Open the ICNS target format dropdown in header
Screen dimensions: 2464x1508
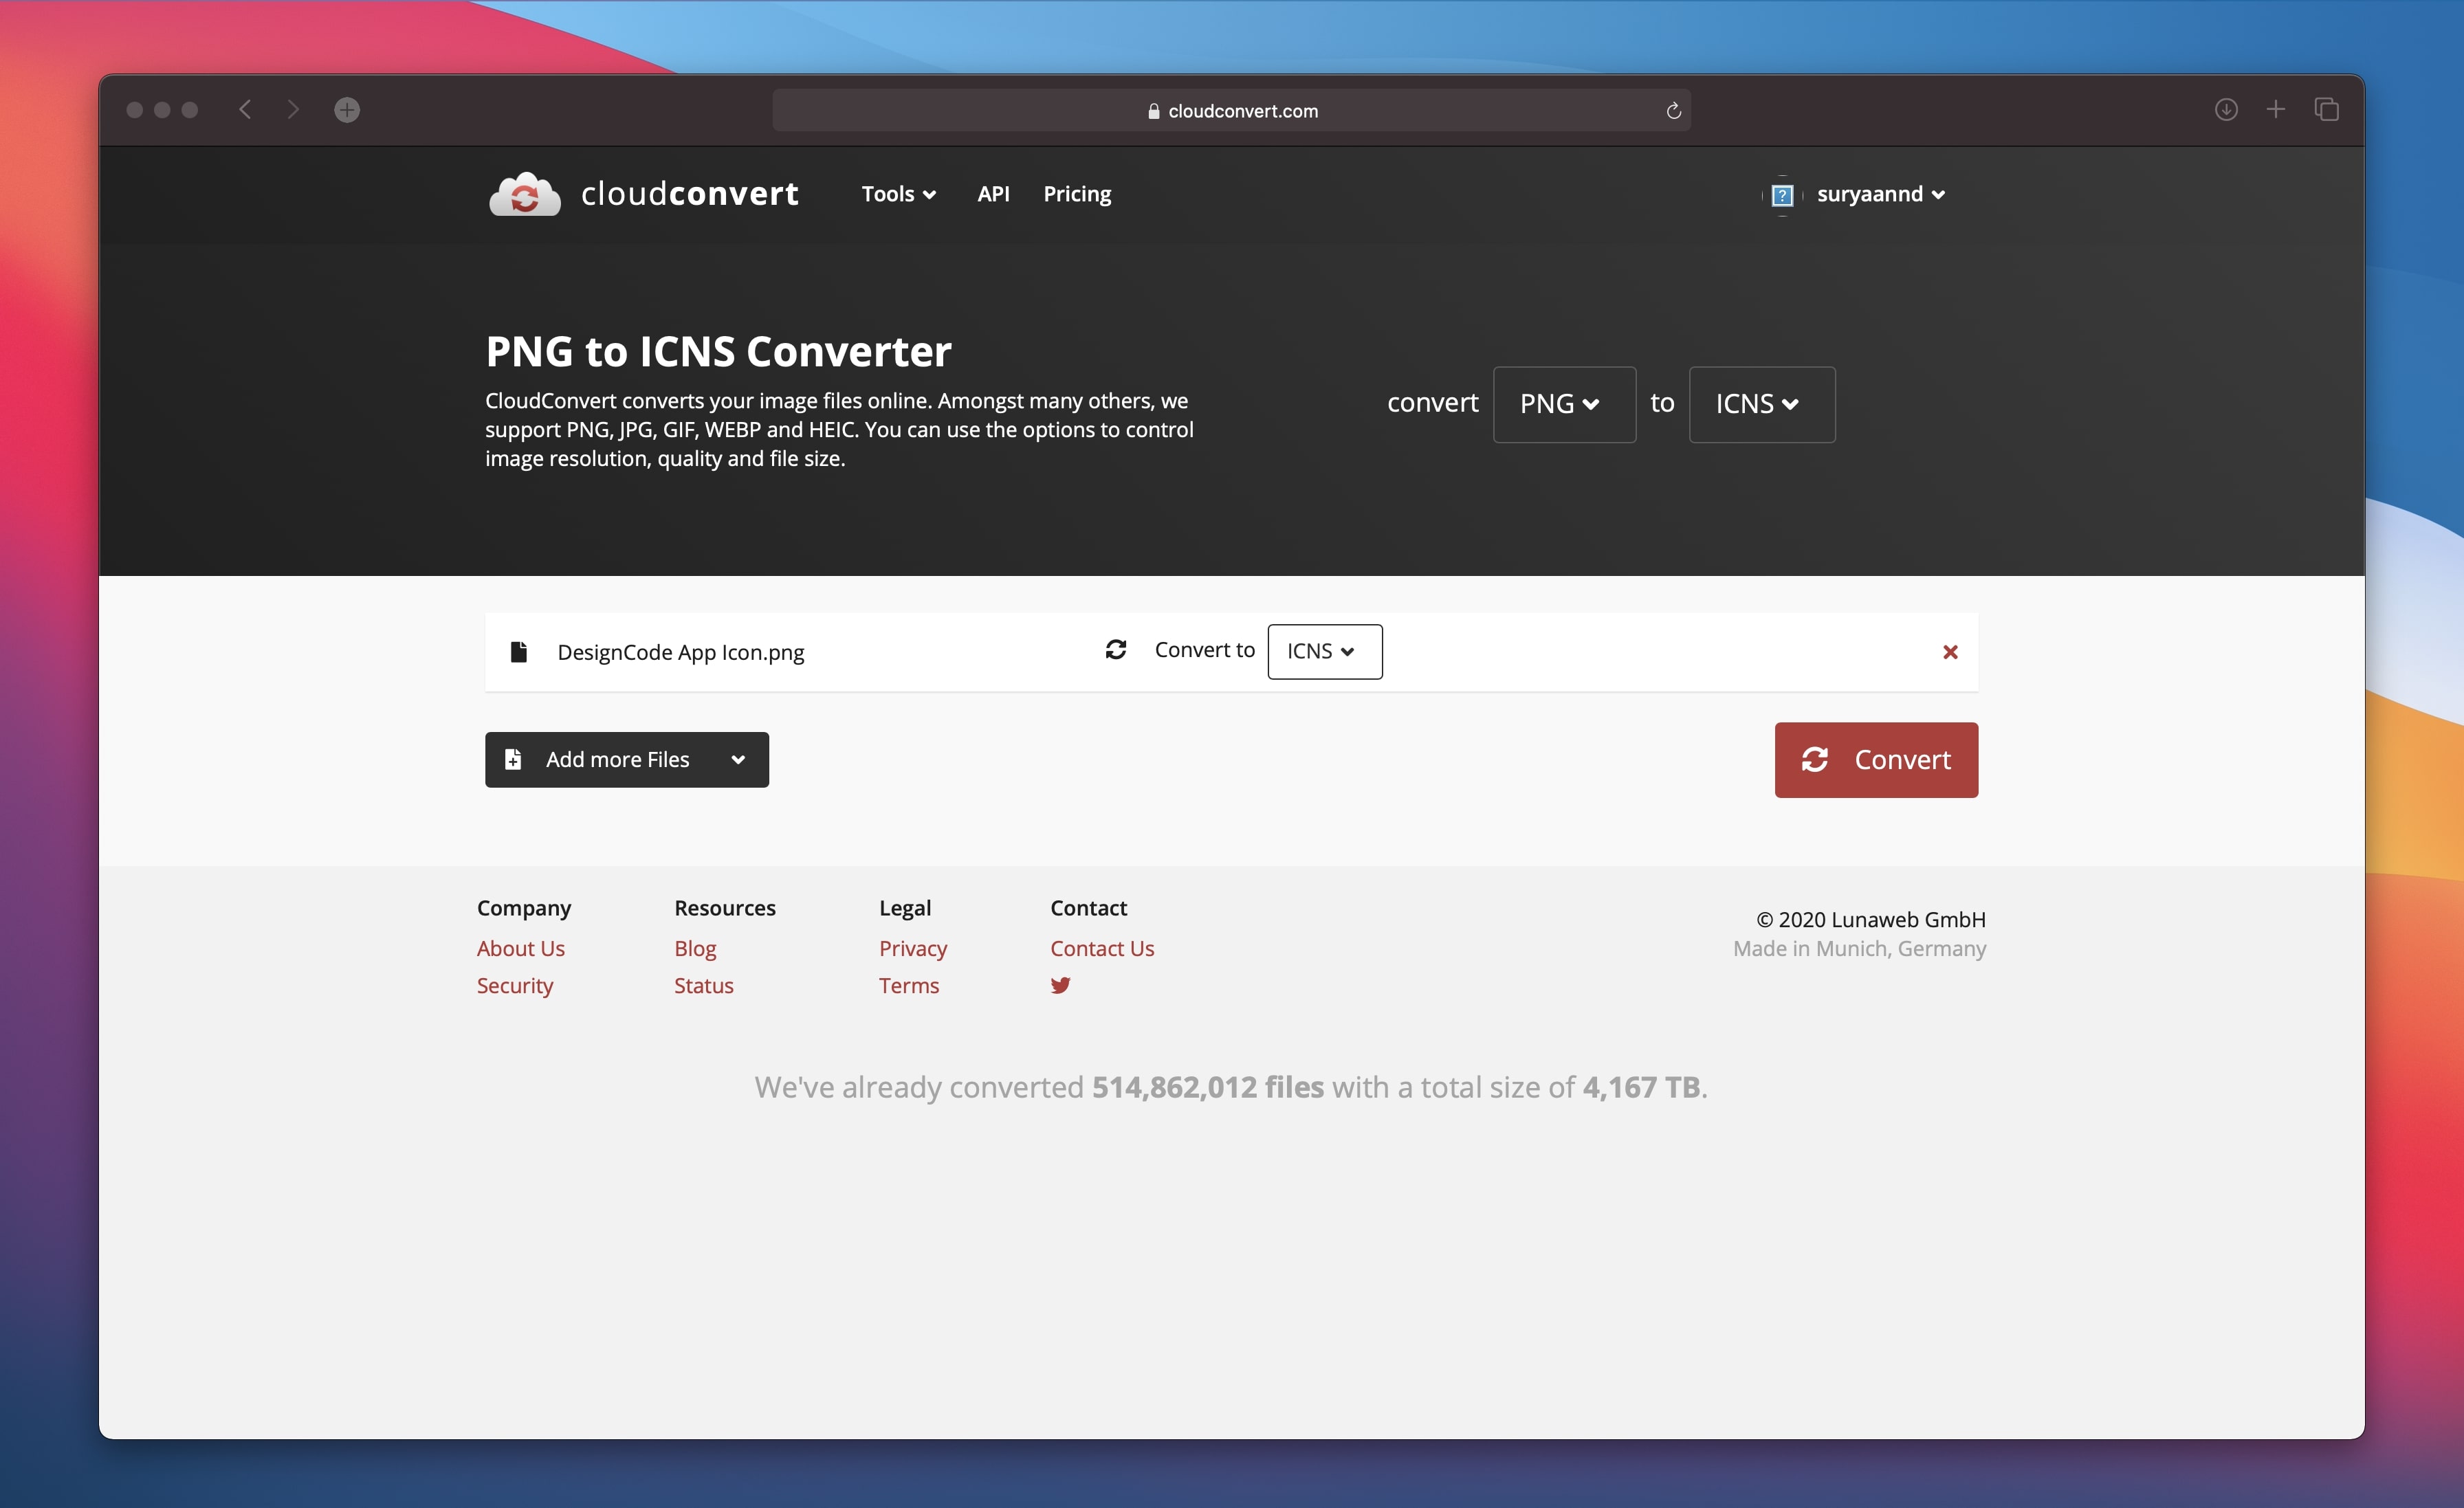pos(1761,404)
